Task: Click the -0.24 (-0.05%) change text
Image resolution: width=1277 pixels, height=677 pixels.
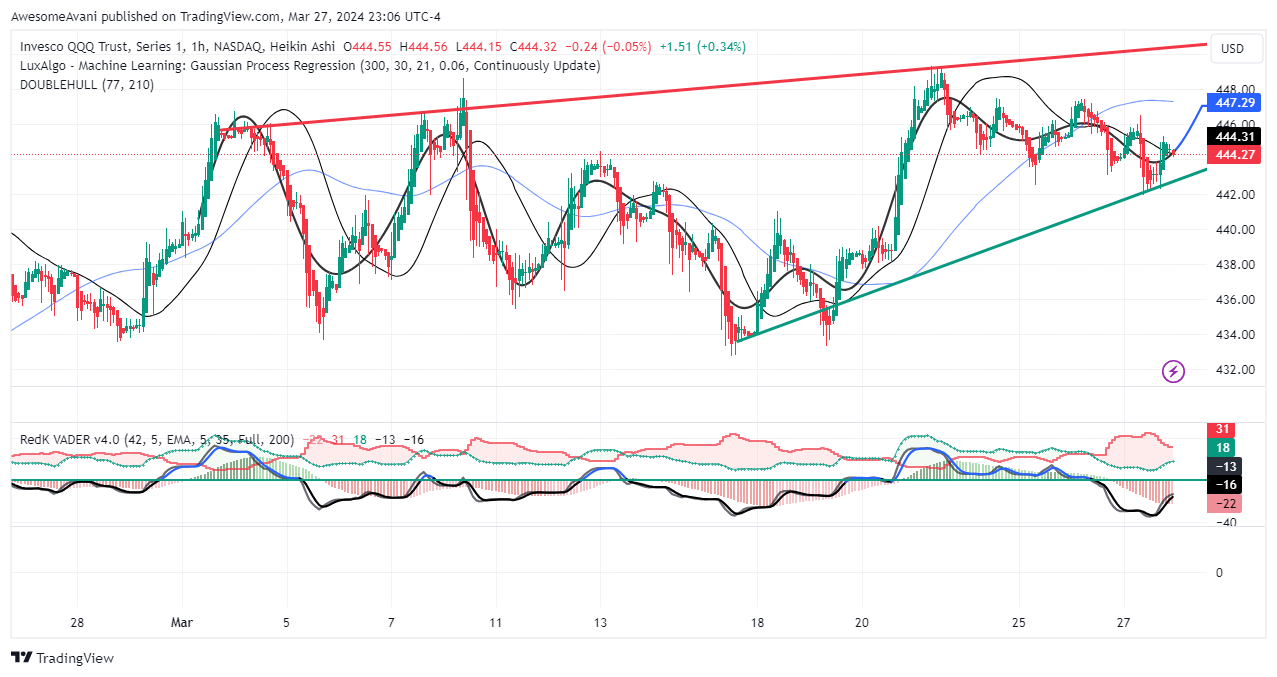Action: 608,47
